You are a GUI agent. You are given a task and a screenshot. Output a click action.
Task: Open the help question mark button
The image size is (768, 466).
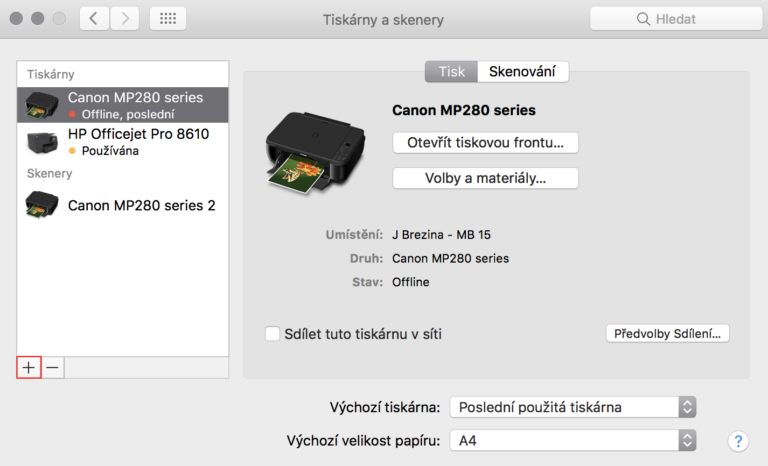click(738, 440)
